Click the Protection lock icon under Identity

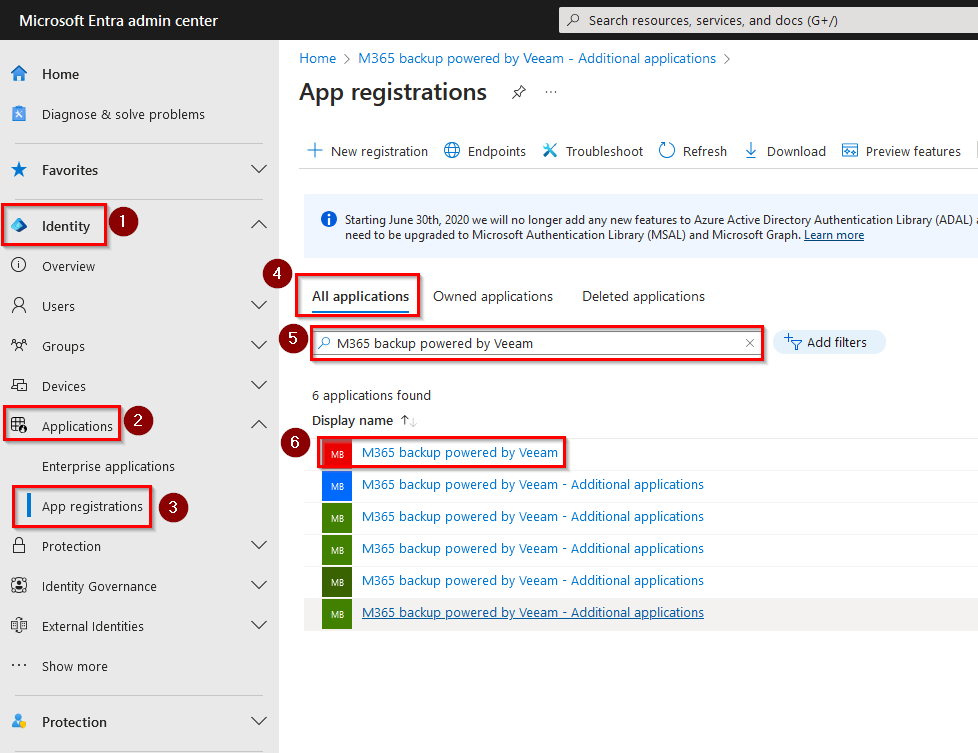pyautogui.click(x=19, y=545)
